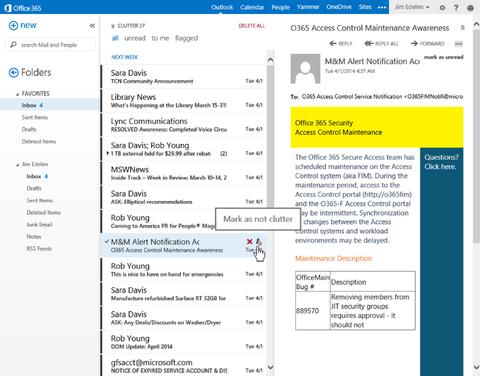Open Sara Davis Any Deals on Washer/Dryer message
The image size is (480, 376).
184,318
